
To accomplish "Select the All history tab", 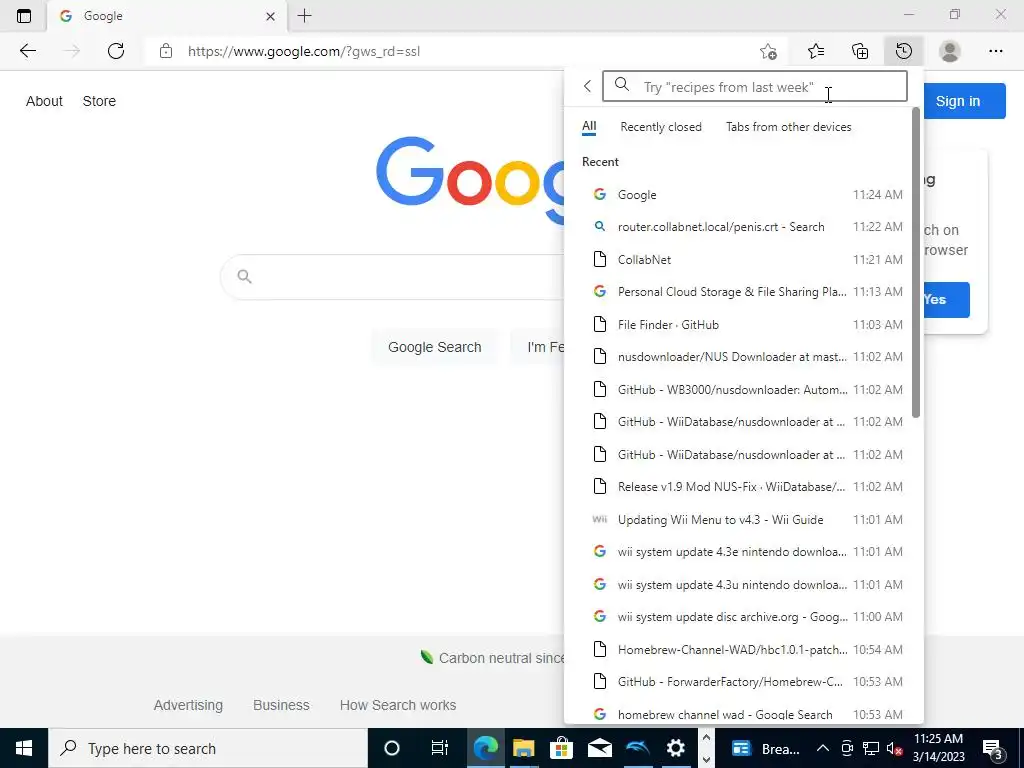I will (x=589, y=126).
